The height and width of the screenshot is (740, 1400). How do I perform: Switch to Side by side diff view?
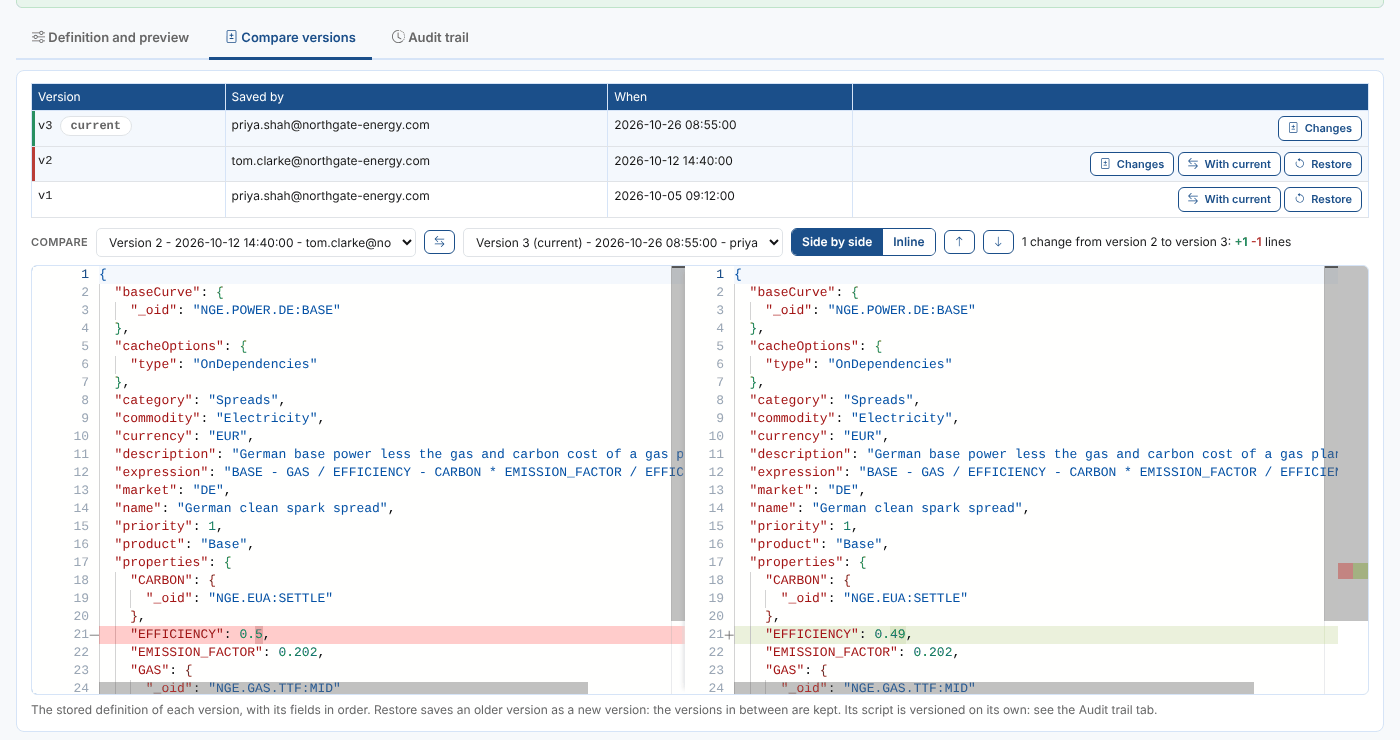[x=837, y=242]
